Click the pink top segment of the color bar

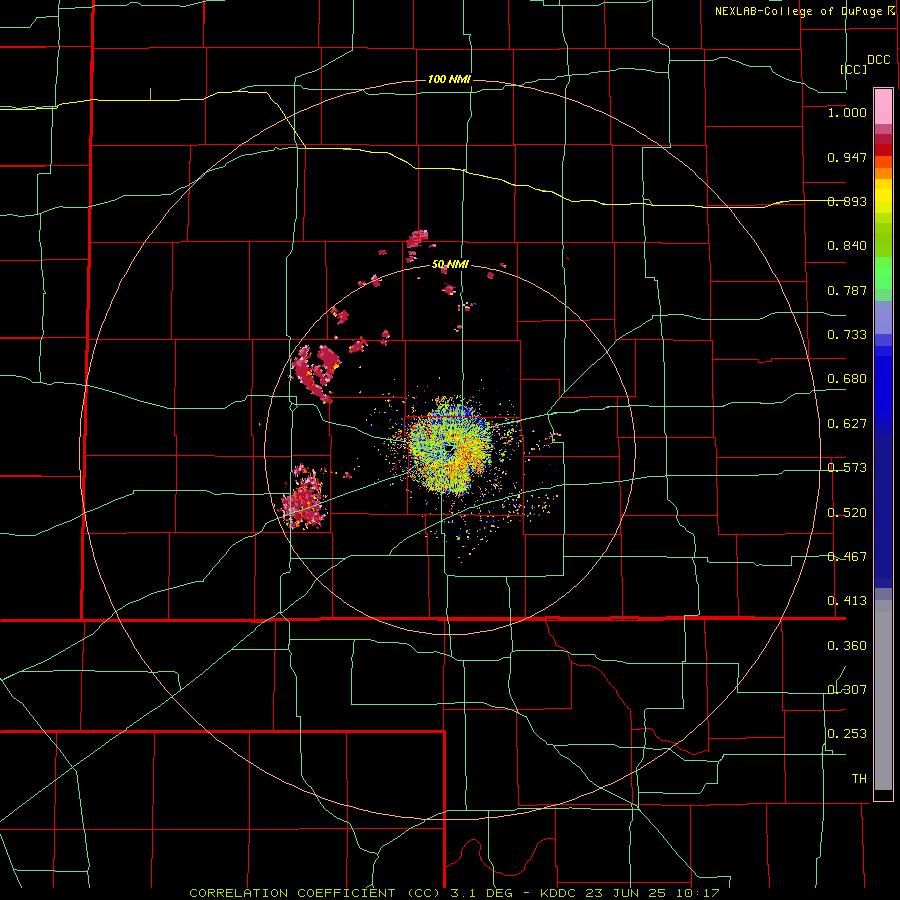coord(883,107)
